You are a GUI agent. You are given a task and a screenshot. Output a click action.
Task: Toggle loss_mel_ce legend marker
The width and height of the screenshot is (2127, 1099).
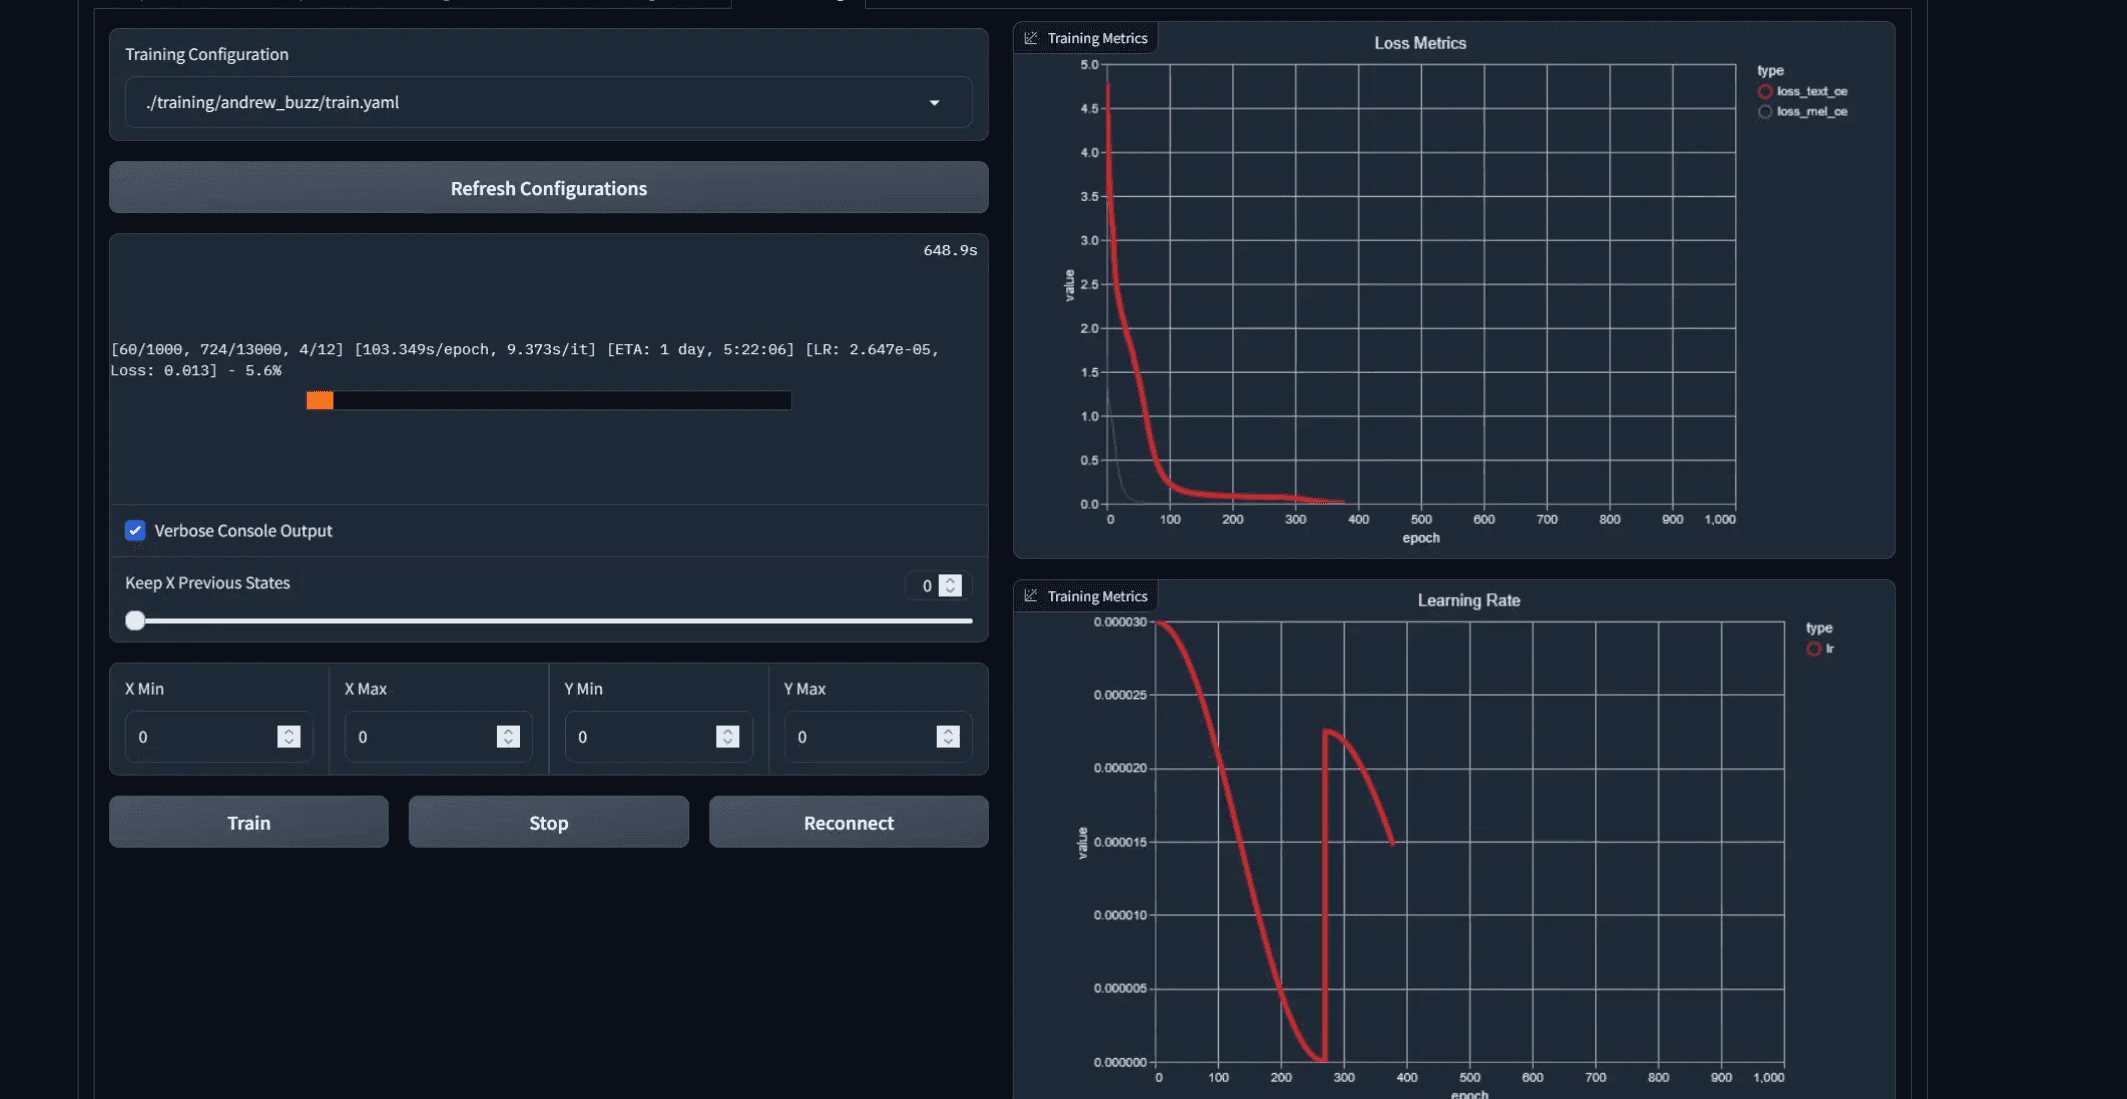point(1765,112)
